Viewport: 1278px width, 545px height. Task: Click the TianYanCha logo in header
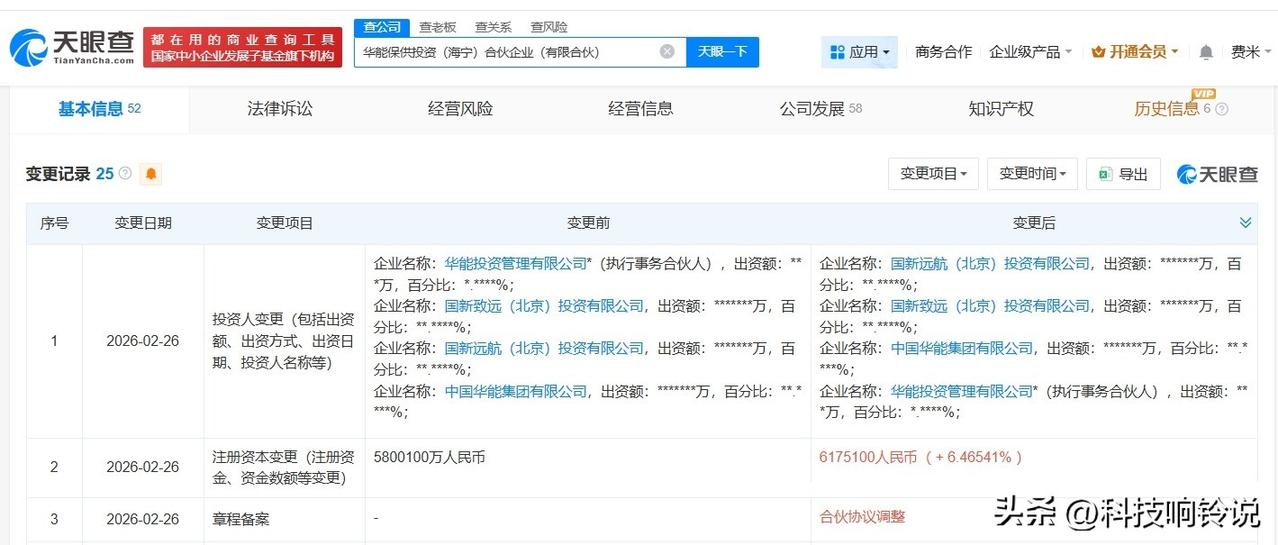[72, 47]
